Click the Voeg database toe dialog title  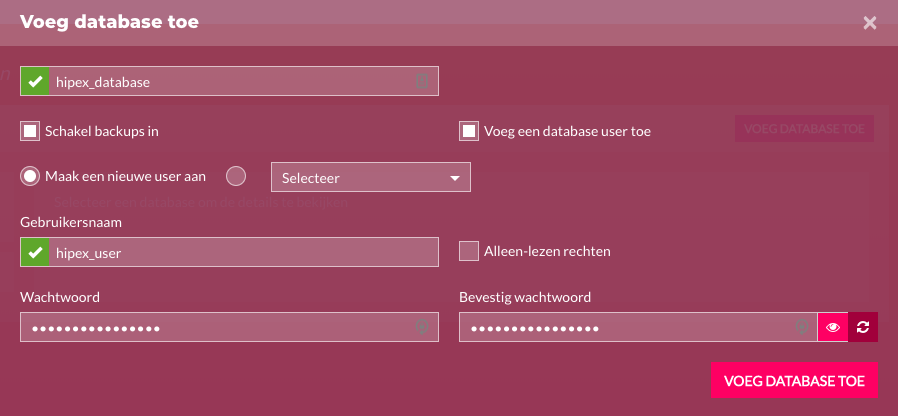pos(109,22)
